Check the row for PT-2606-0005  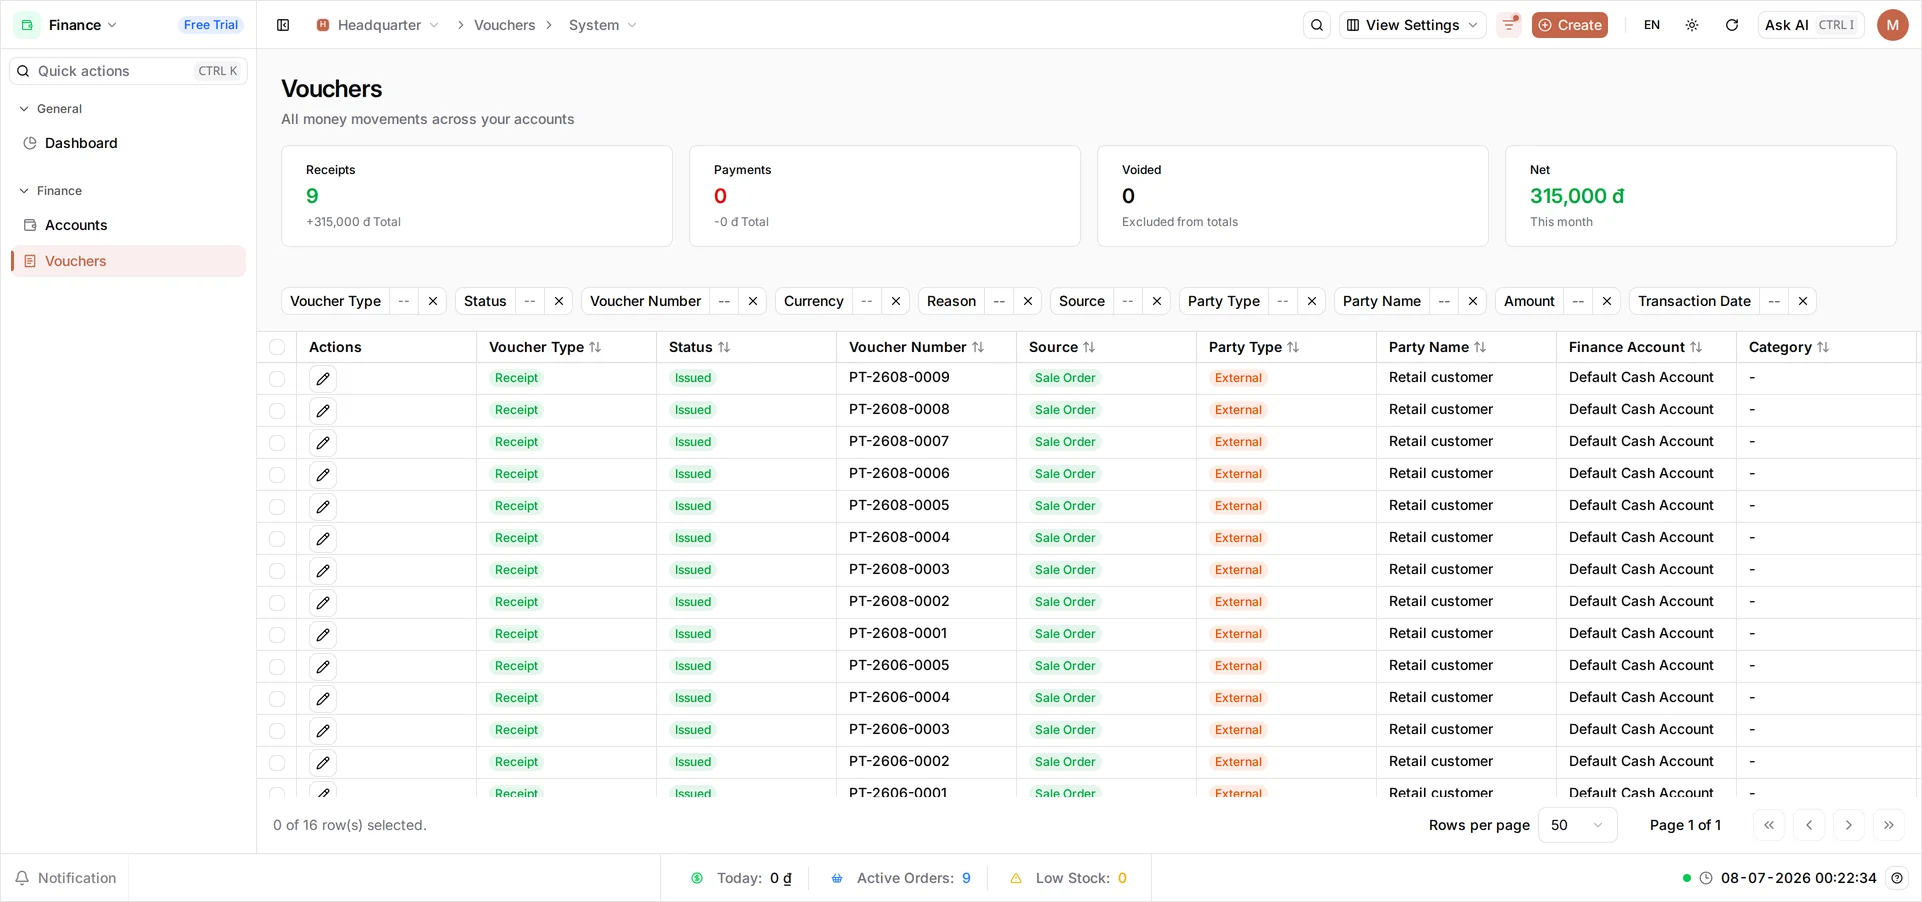[277, 667]
